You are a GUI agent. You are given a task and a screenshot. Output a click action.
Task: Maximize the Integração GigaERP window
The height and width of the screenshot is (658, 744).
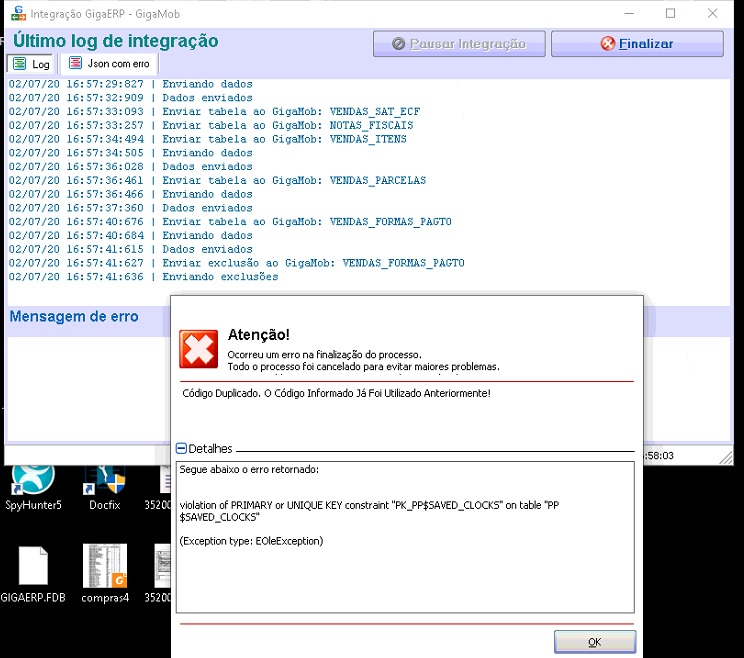click(x=670, y=14)
